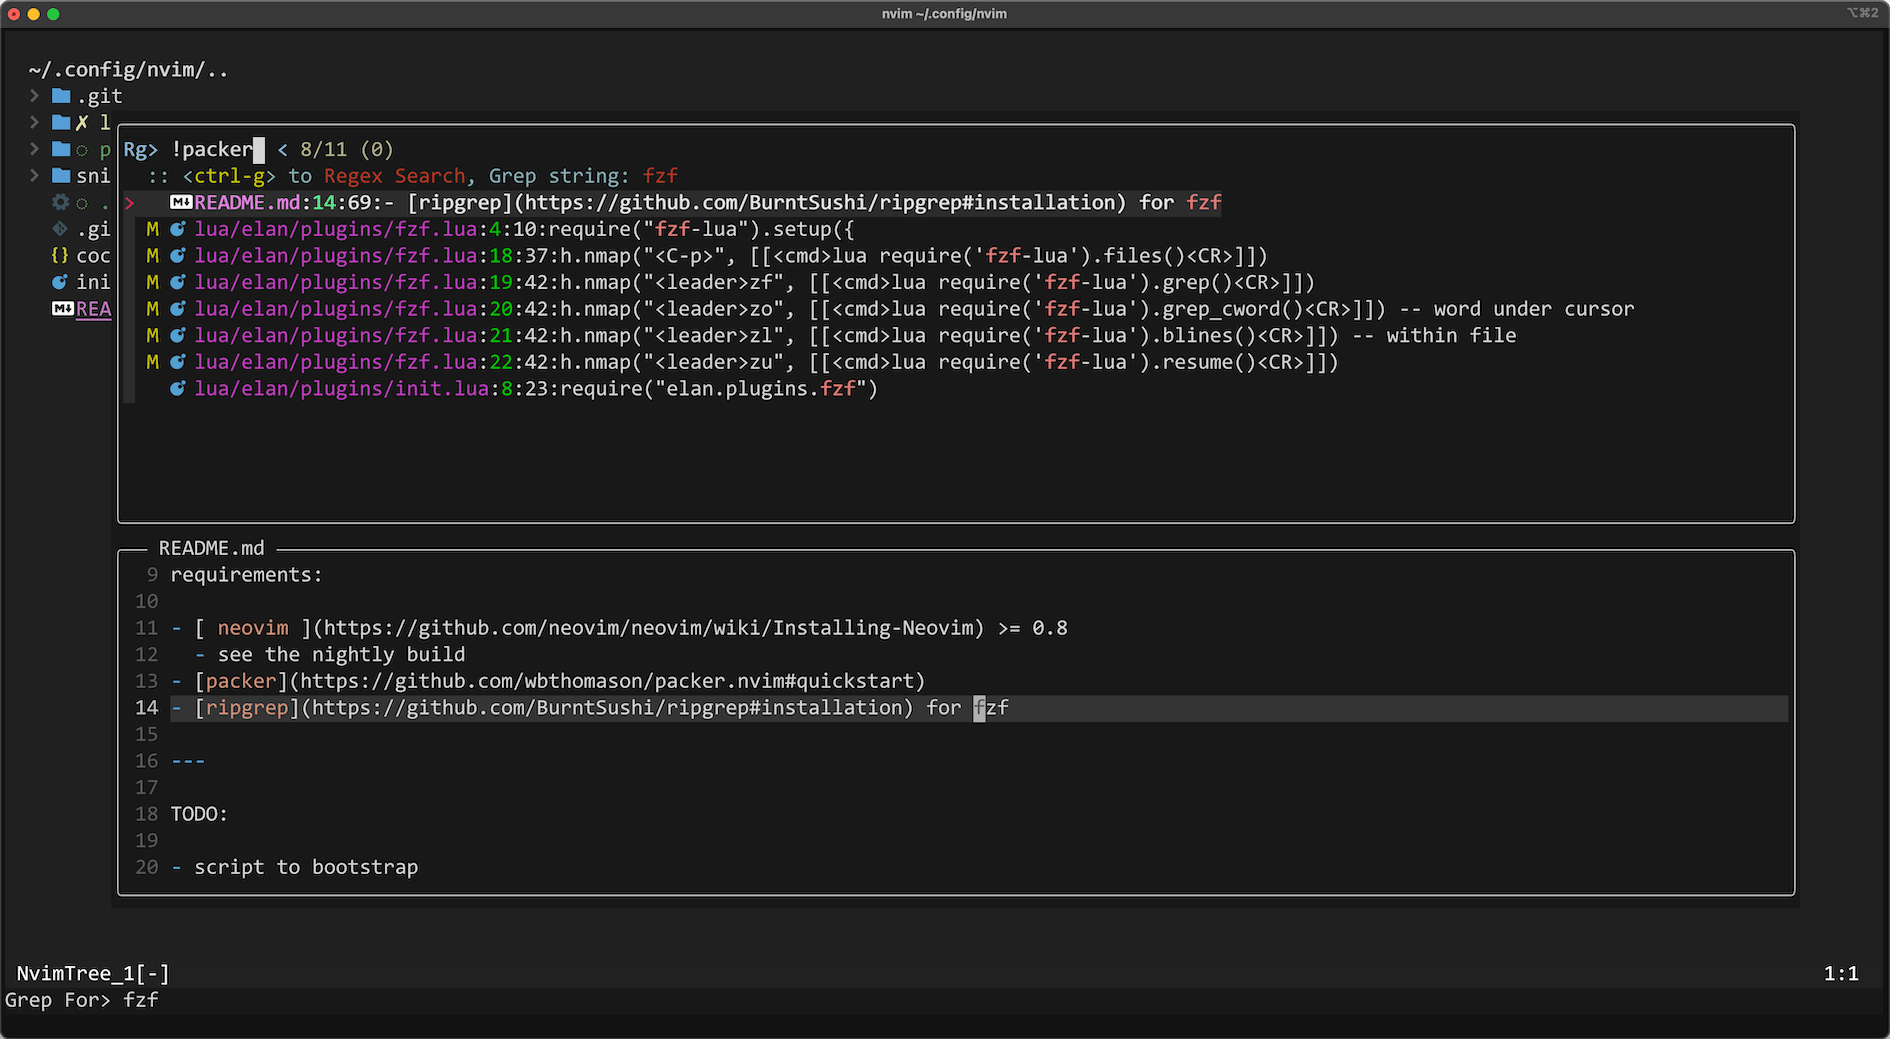Expand the folder with green circle status
Image resolution: width=1890 pixels, height=1039 pixels.
(34, 149)
